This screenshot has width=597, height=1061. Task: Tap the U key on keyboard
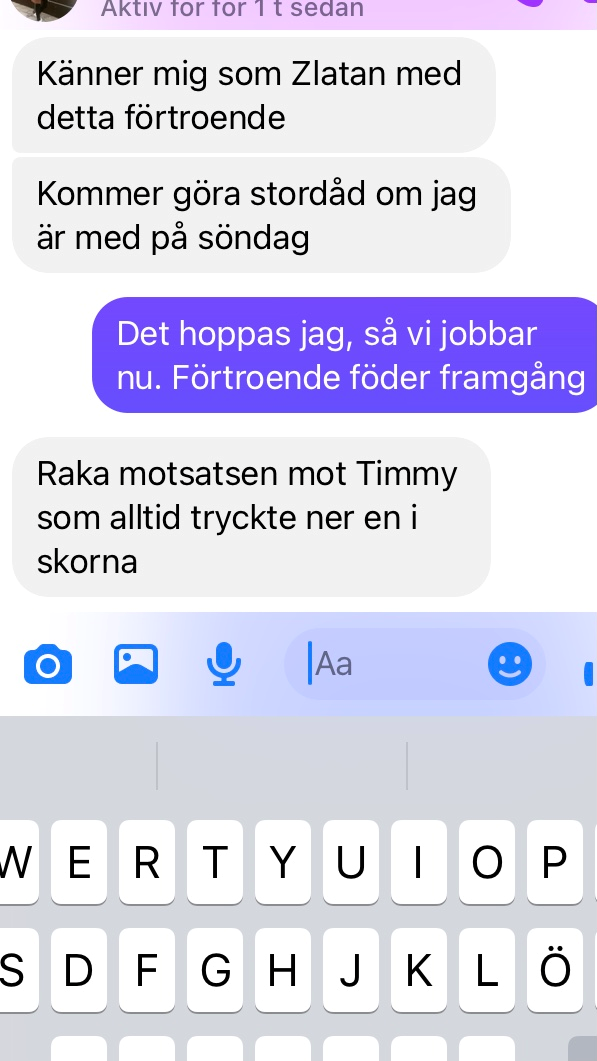[351, 861]
